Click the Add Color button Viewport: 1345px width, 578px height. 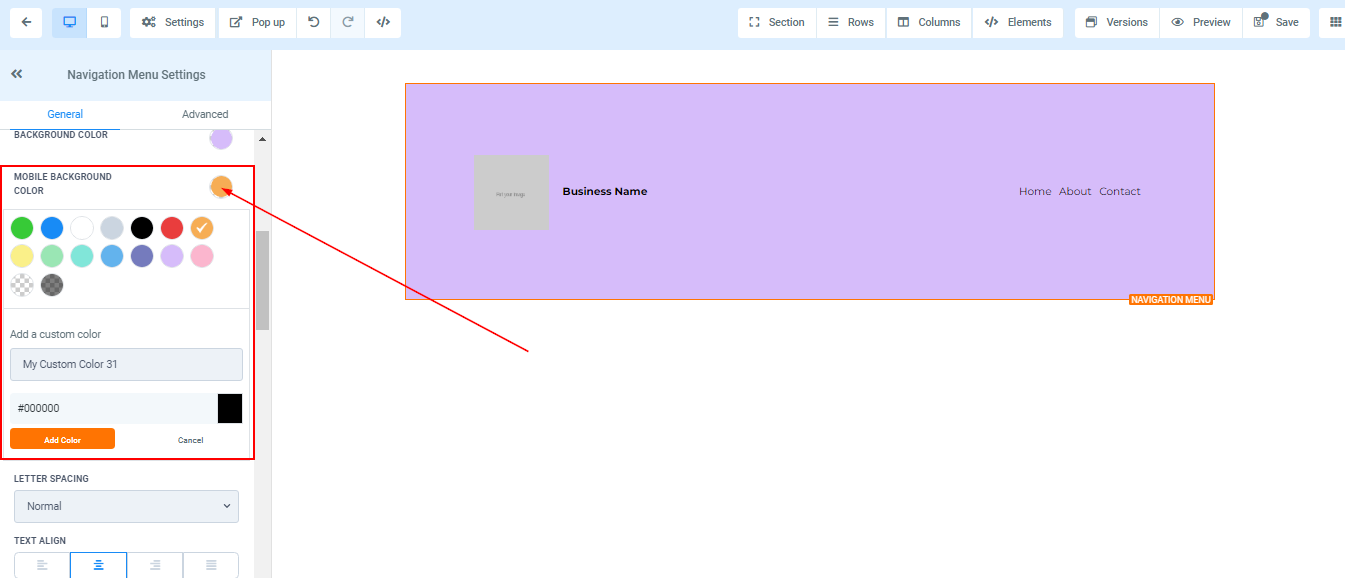pyautogui.click(x=62, y=439)
